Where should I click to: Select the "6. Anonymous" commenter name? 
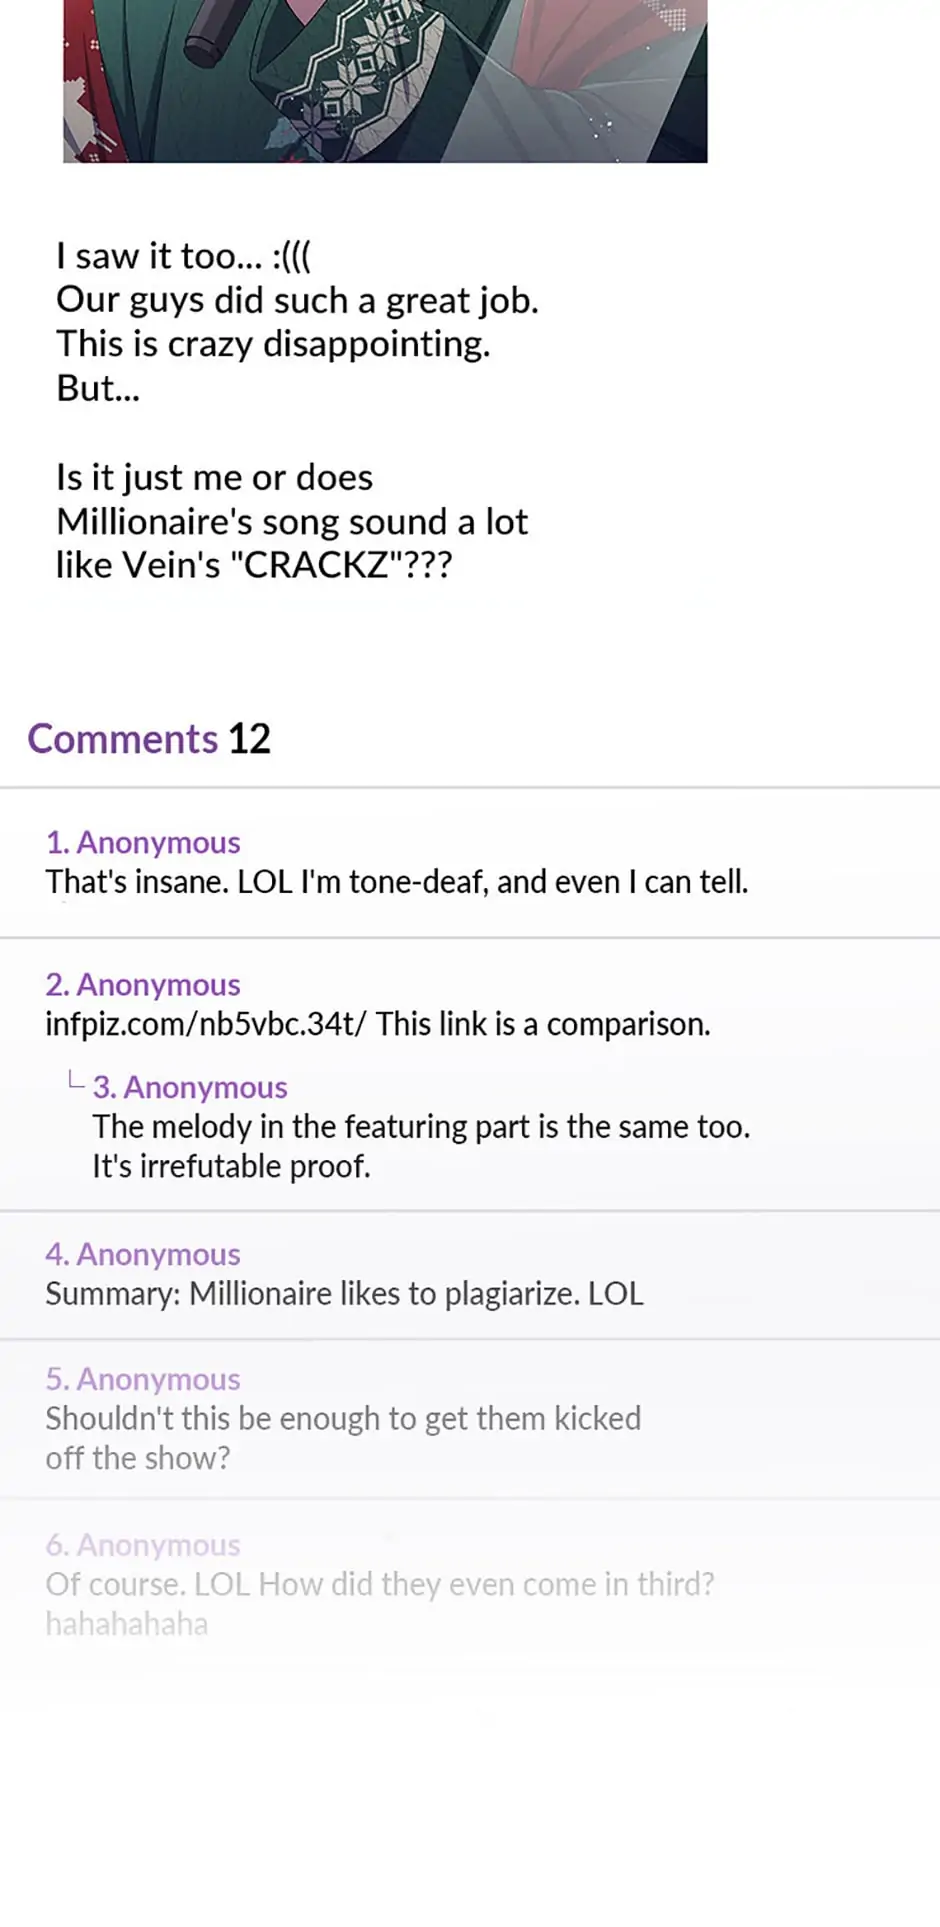point(143,1545)
